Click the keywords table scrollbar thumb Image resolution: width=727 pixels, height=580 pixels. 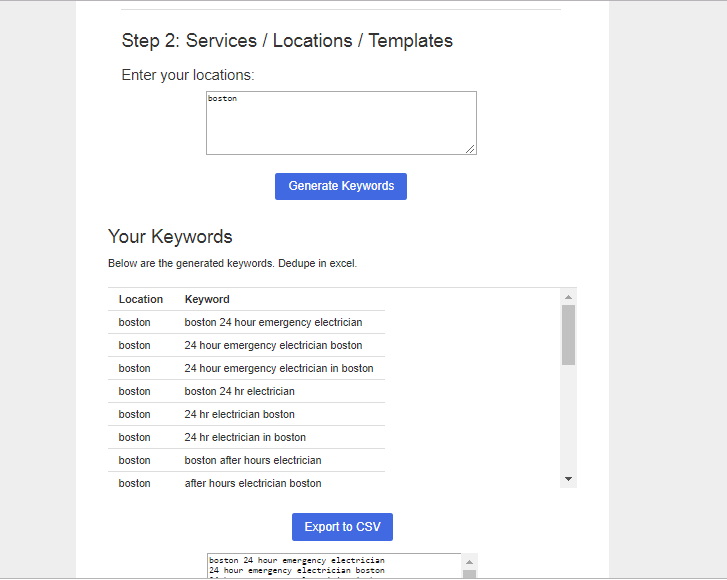tap(568, 335)
